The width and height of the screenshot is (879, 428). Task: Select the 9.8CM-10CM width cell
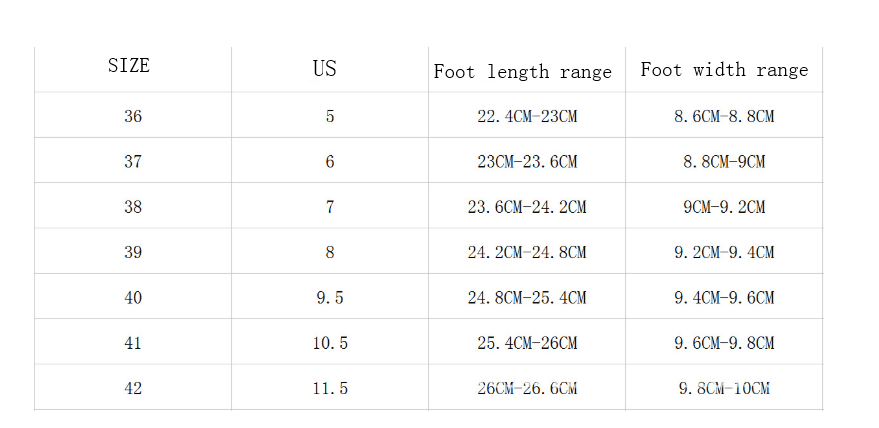(x=724, y=388)
